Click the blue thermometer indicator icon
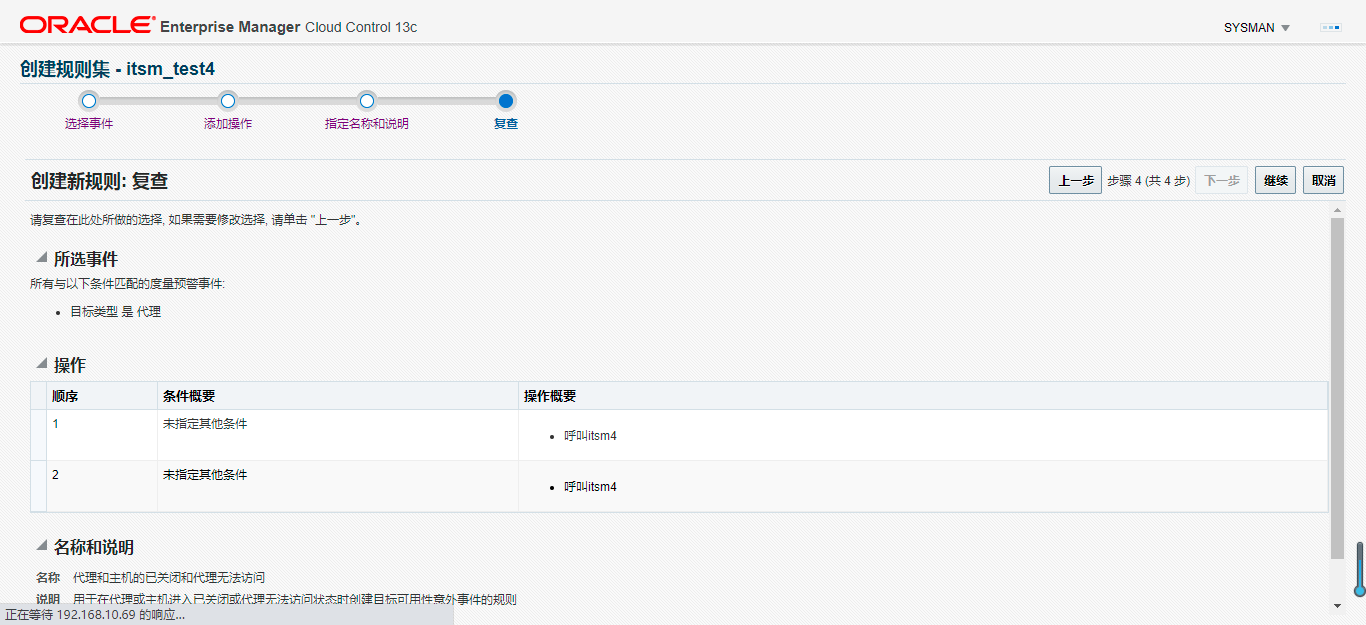The width and height of the screenshot is (1366, 625). 1359,570
